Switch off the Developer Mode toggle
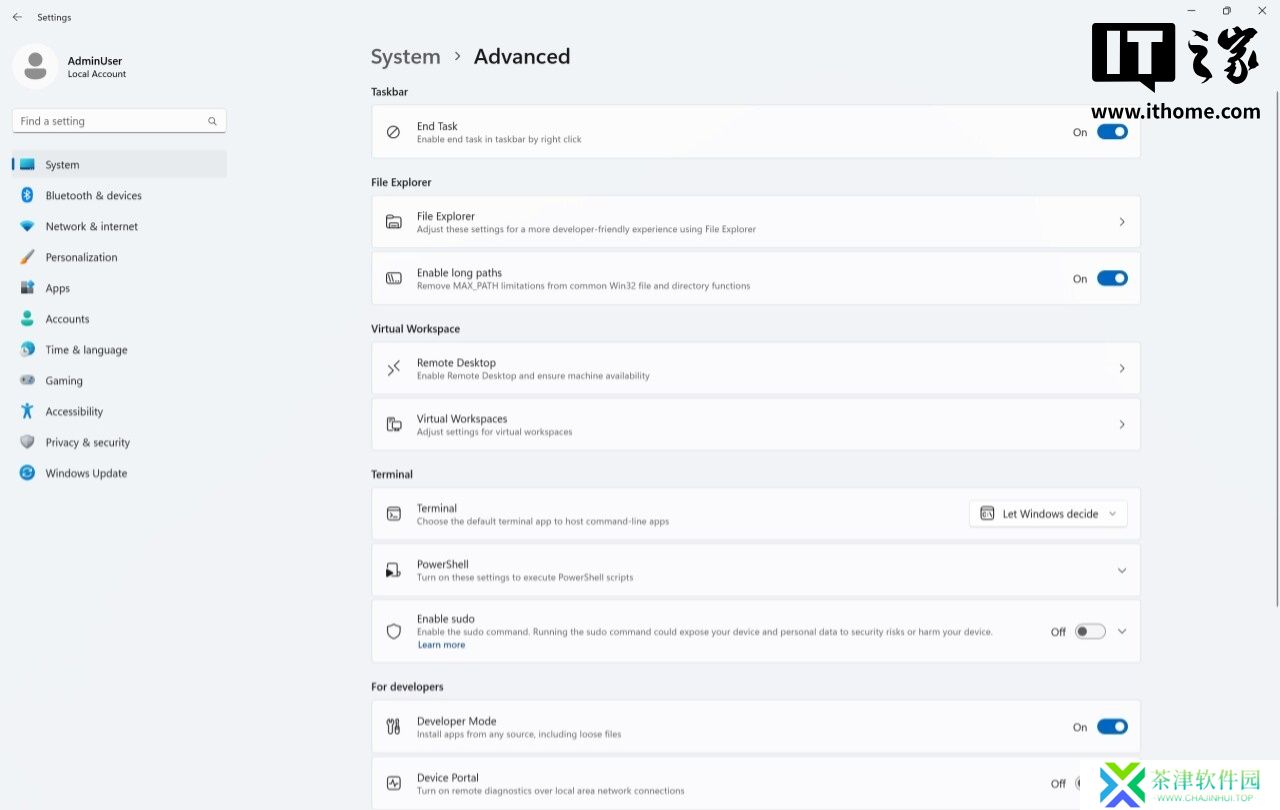 pyautogui.click(x=1112, y=727)
